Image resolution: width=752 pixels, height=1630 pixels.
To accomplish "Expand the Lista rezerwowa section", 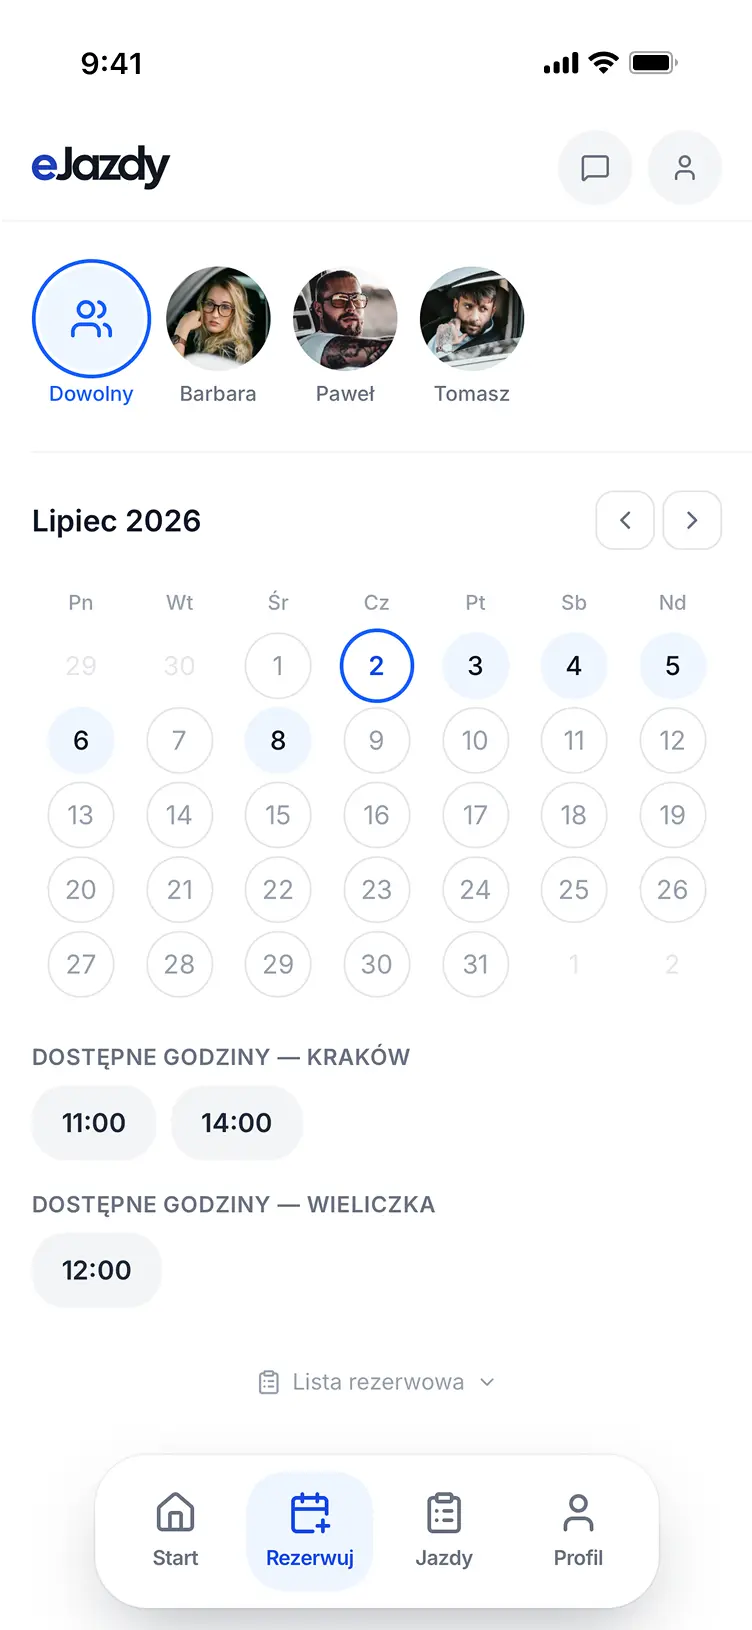I will point(376,1382).
